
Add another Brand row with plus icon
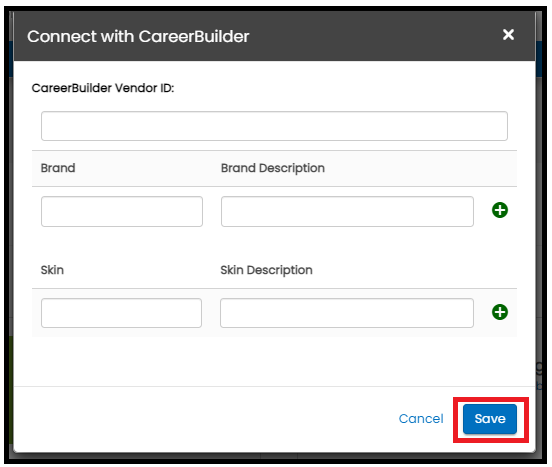500,210
